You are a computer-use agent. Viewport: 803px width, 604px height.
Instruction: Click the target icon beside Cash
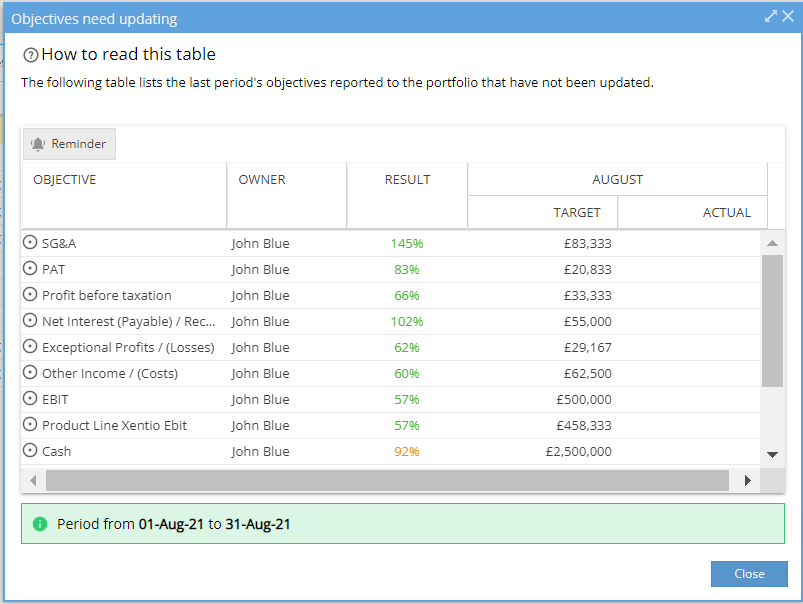point(30,451)
